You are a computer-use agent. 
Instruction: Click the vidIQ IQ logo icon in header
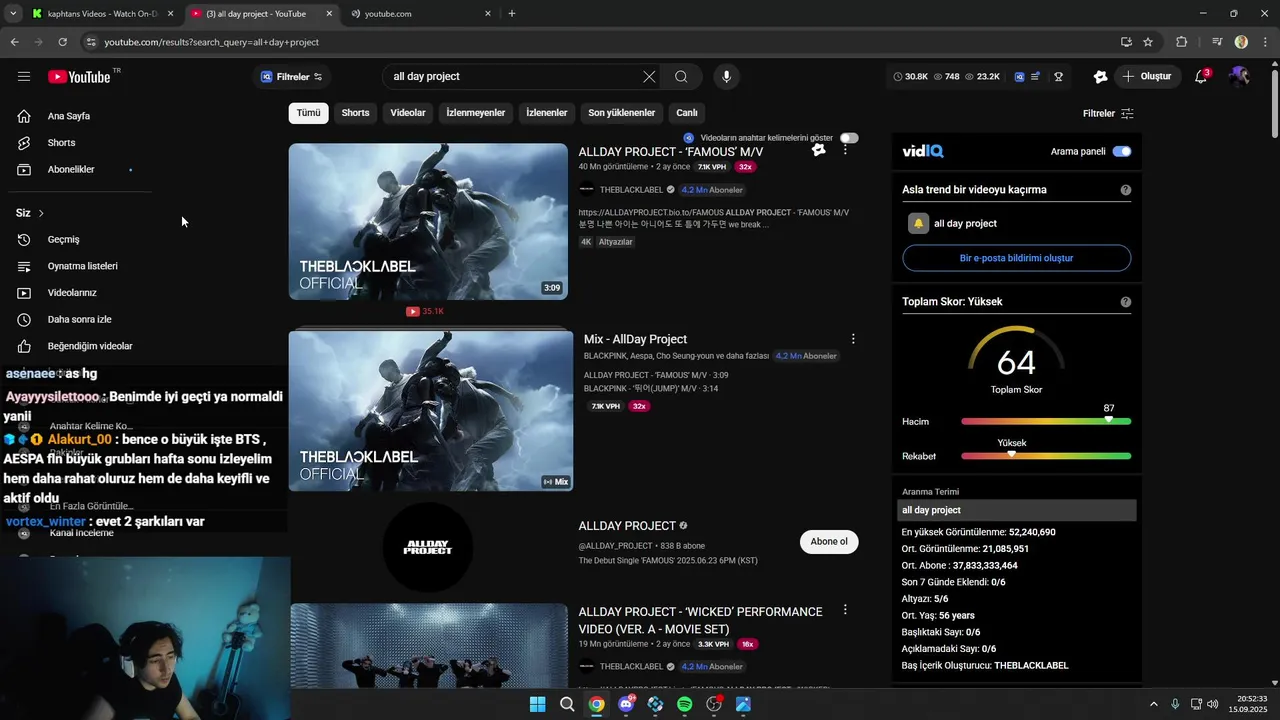(x=1020, y=77)
